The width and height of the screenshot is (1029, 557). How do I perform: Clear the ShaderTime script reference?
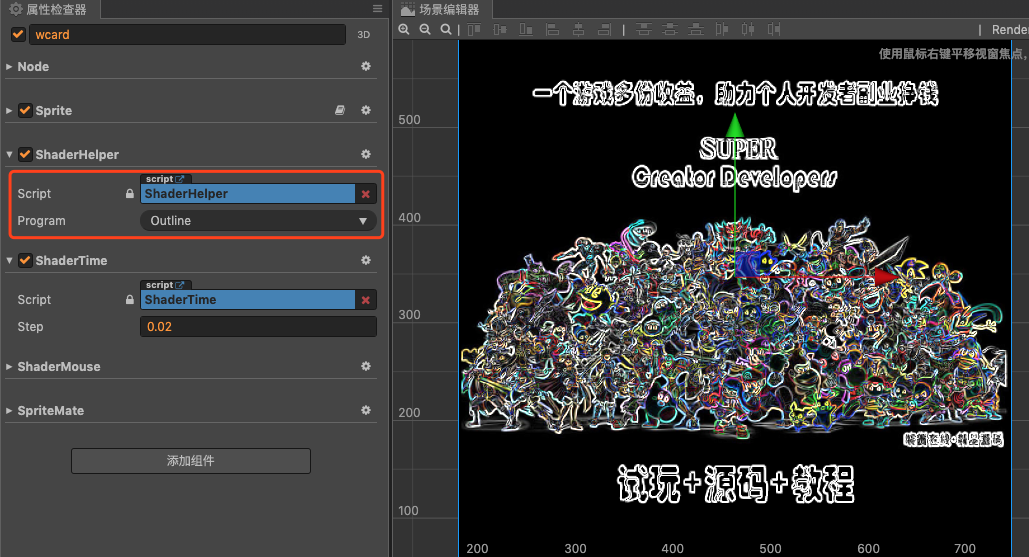coord(366,300)
